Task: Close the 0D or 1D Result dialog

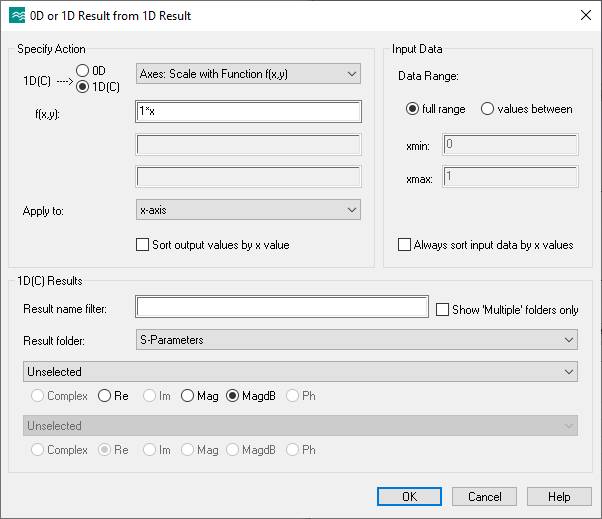Action: [x=584, y=15]
